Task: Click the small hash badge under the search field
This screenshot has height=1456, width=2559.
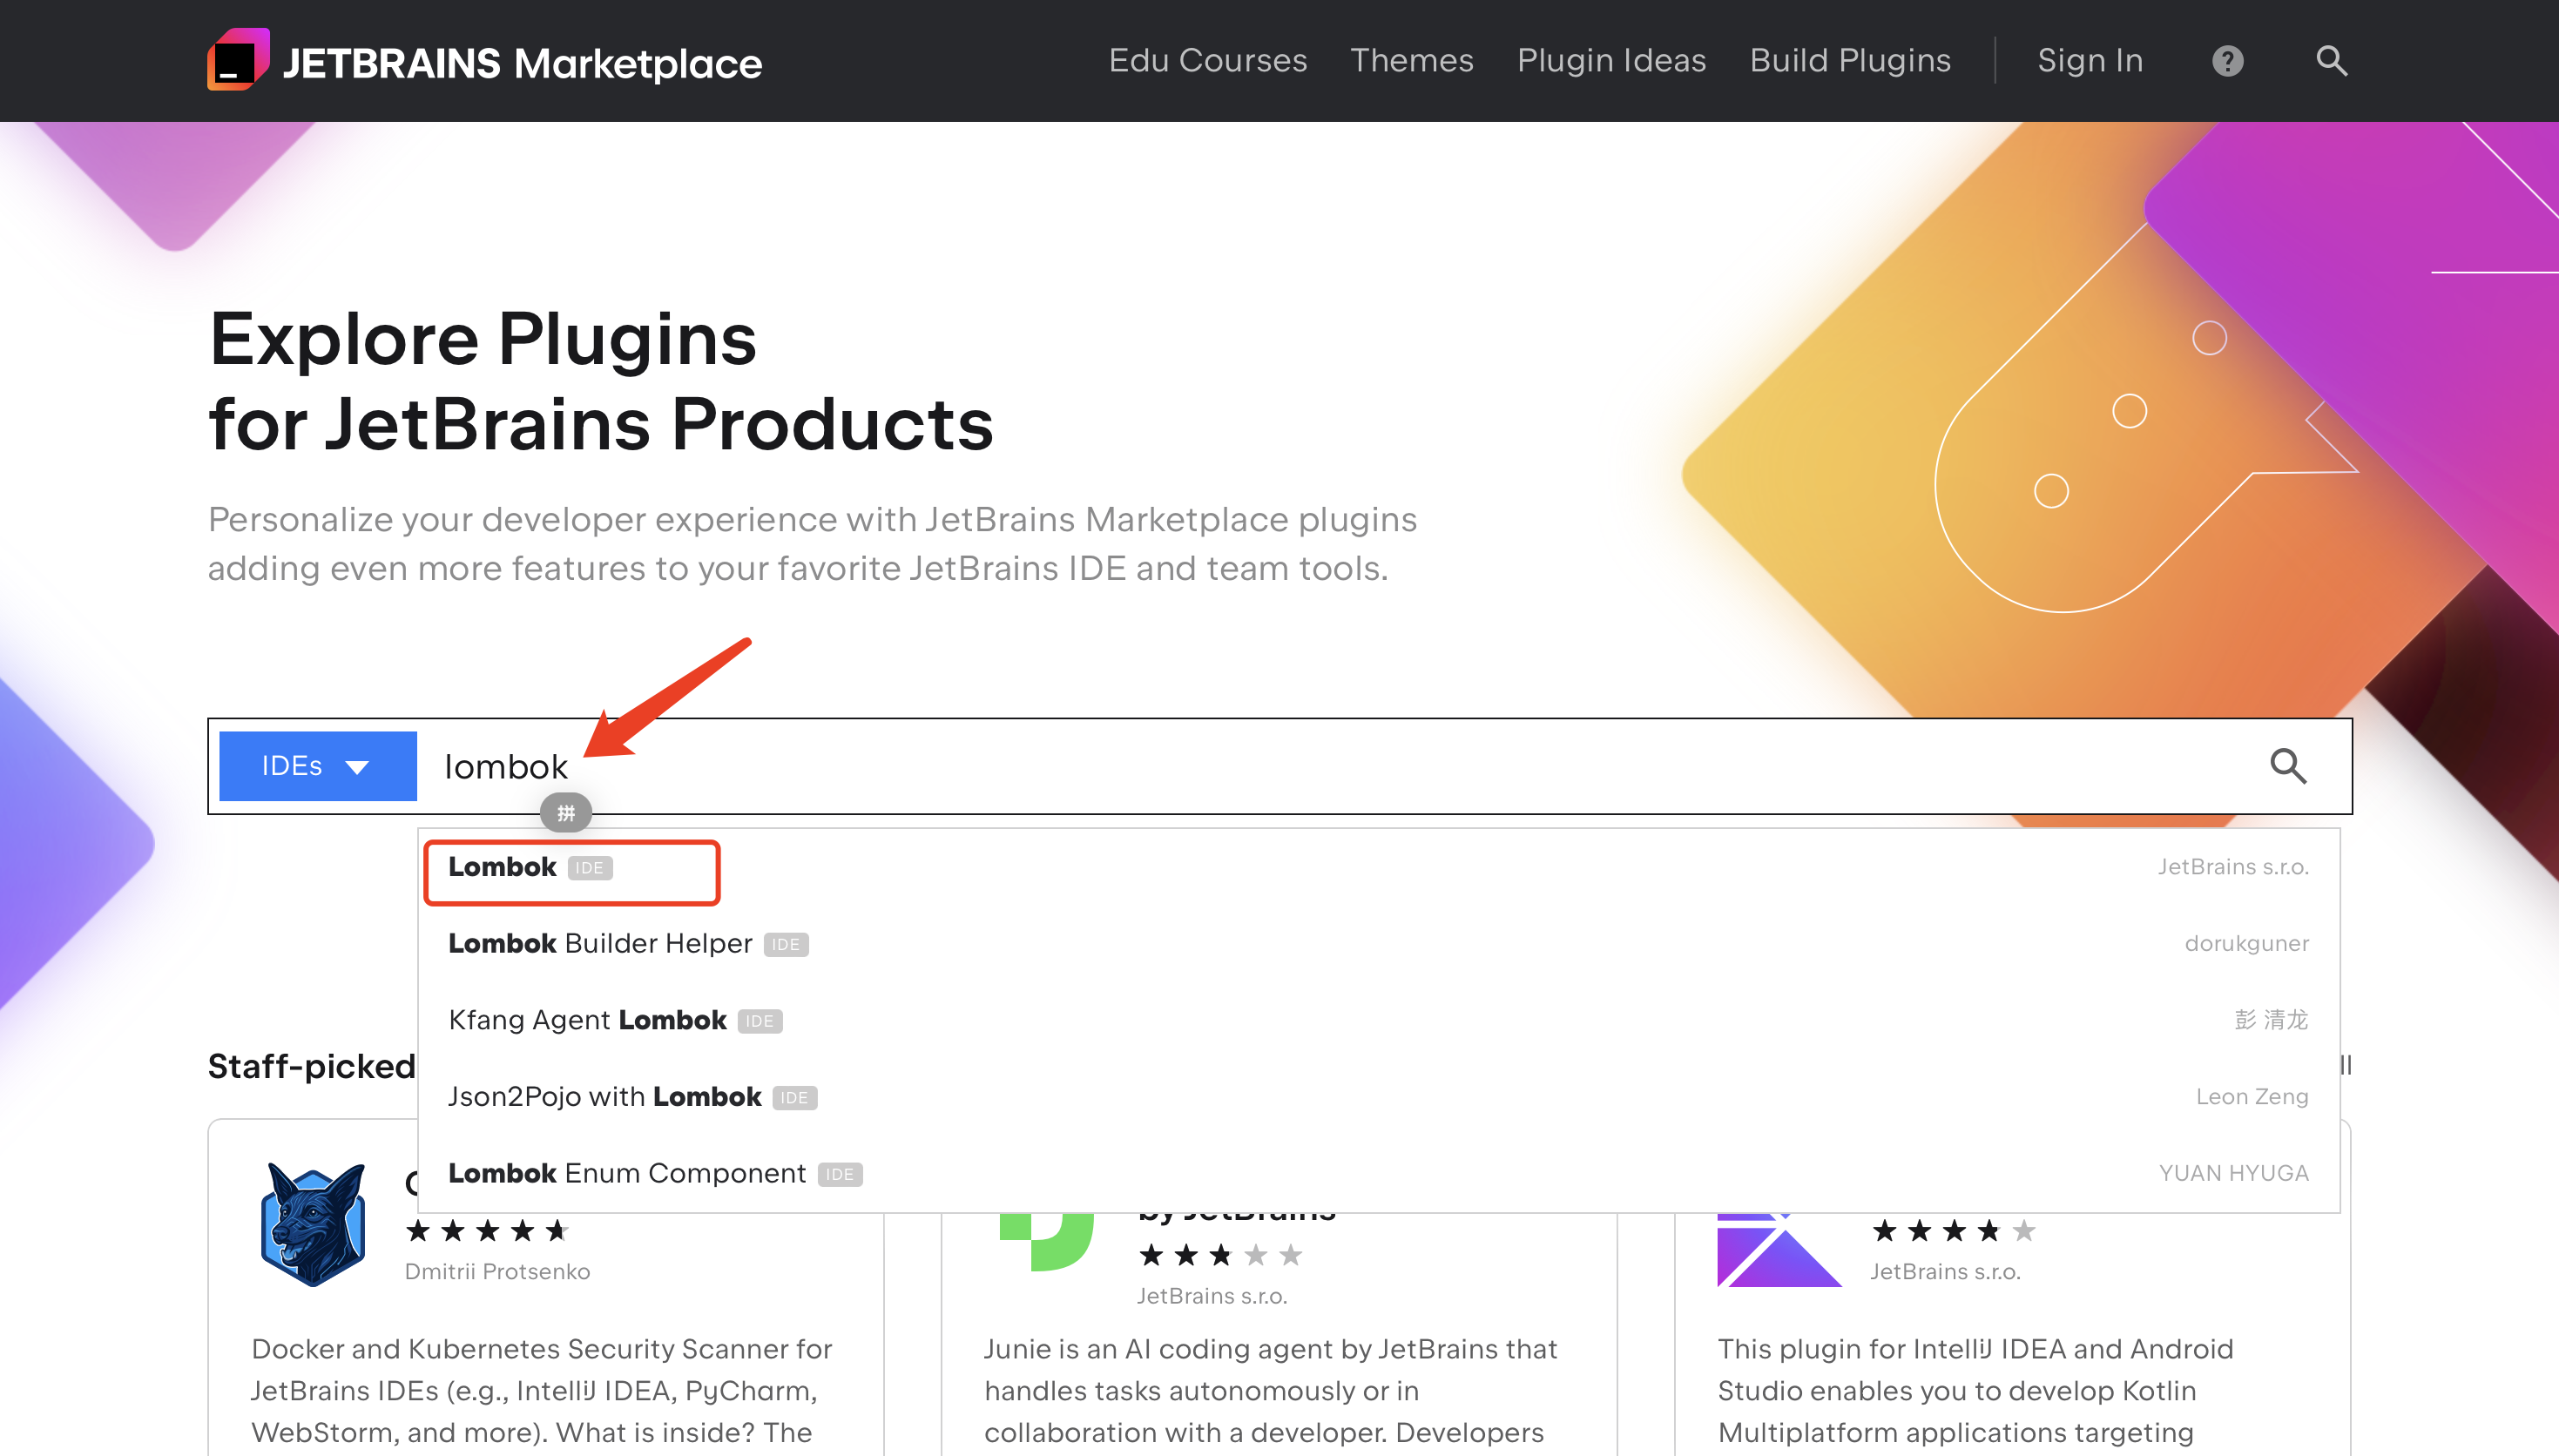Action: [x=566, y=813]
